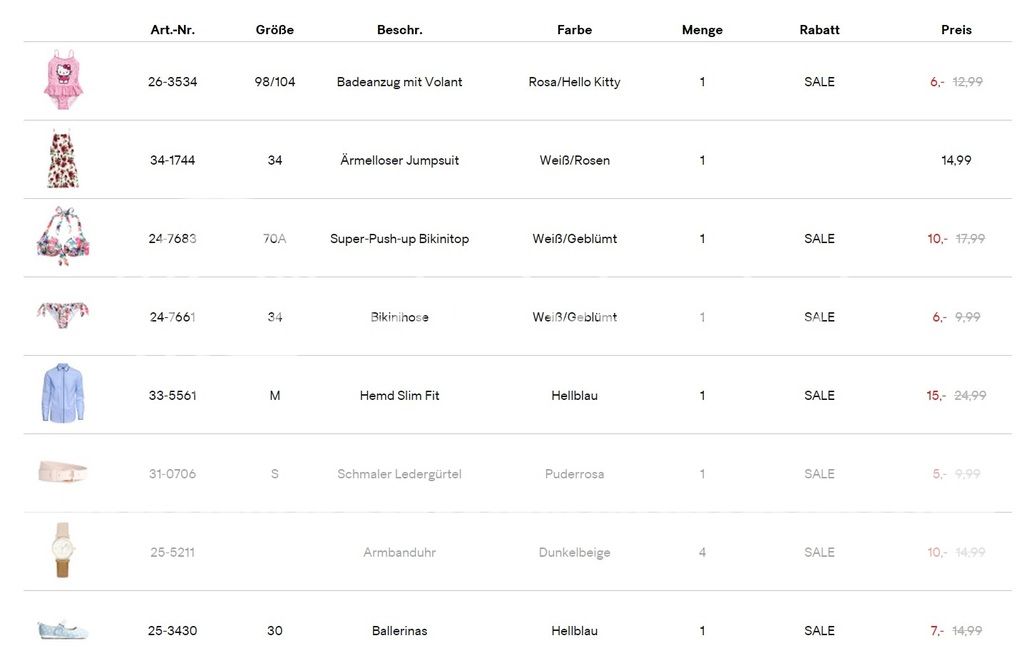
Task: Select the Preis column header
Action: tap(956, 30)
